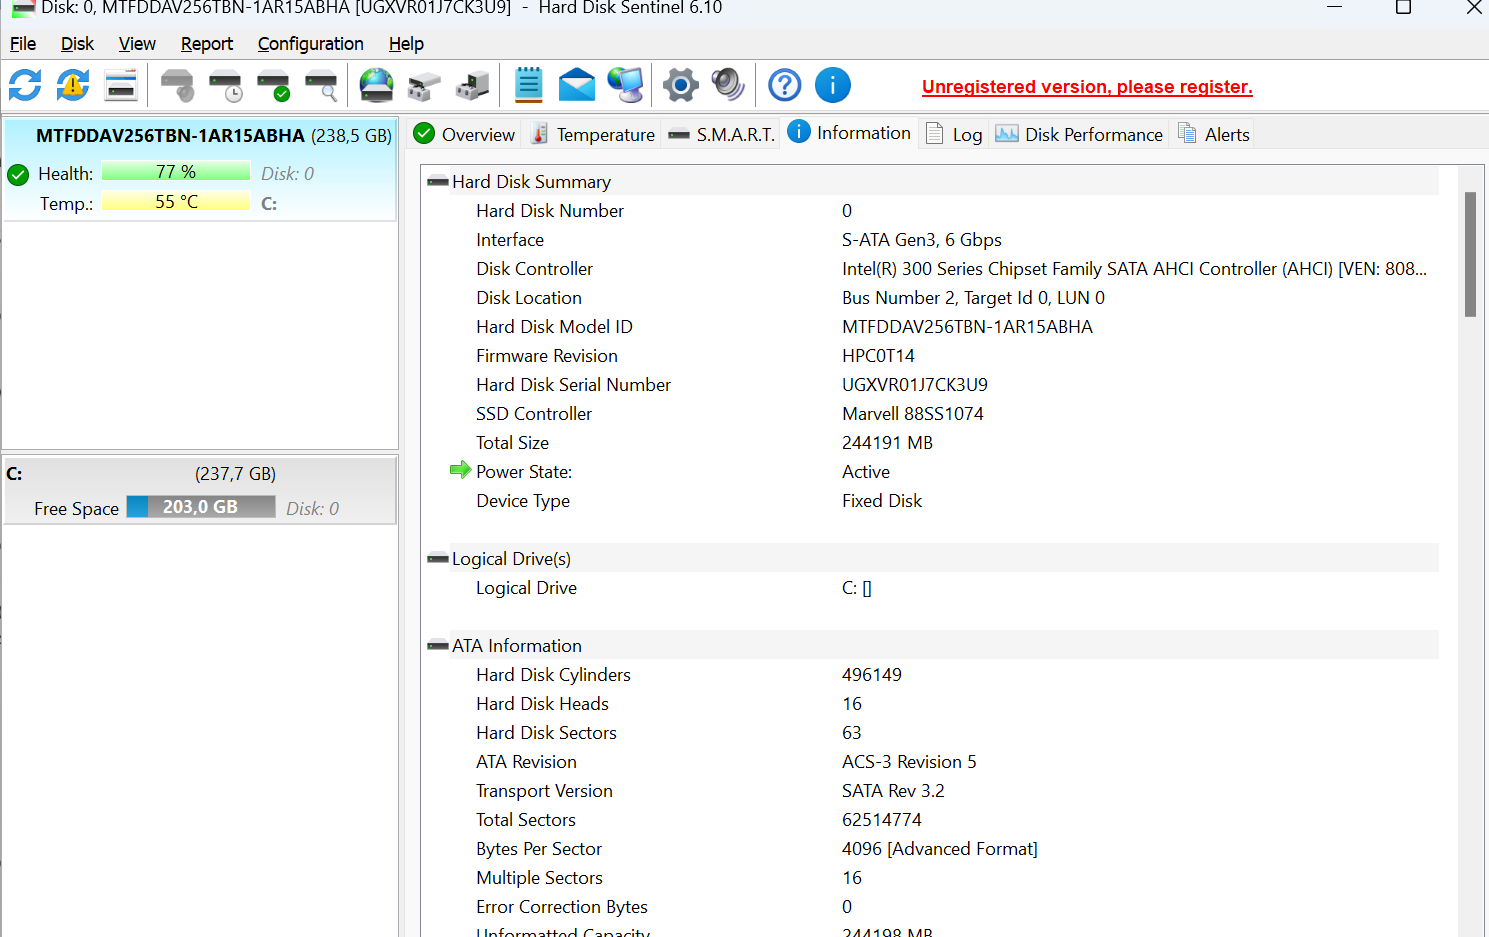The height and width of the screenshot is (937, 1489).
Task: Collapse the Hard Disk Summary section
Action: [438, 182]
